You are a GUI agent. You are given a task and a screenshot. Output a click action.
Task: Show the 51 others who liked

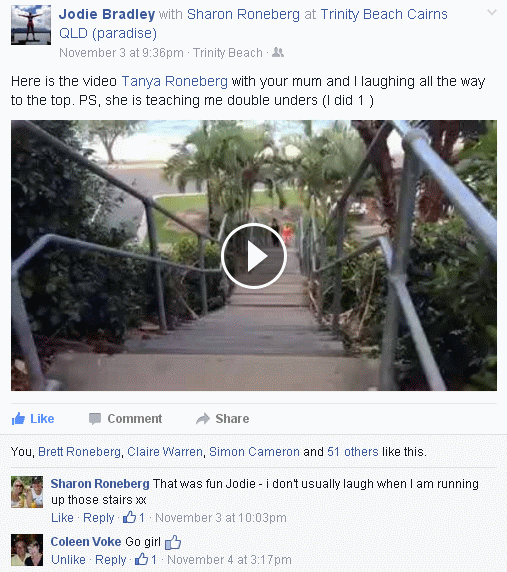pos(353,452)
